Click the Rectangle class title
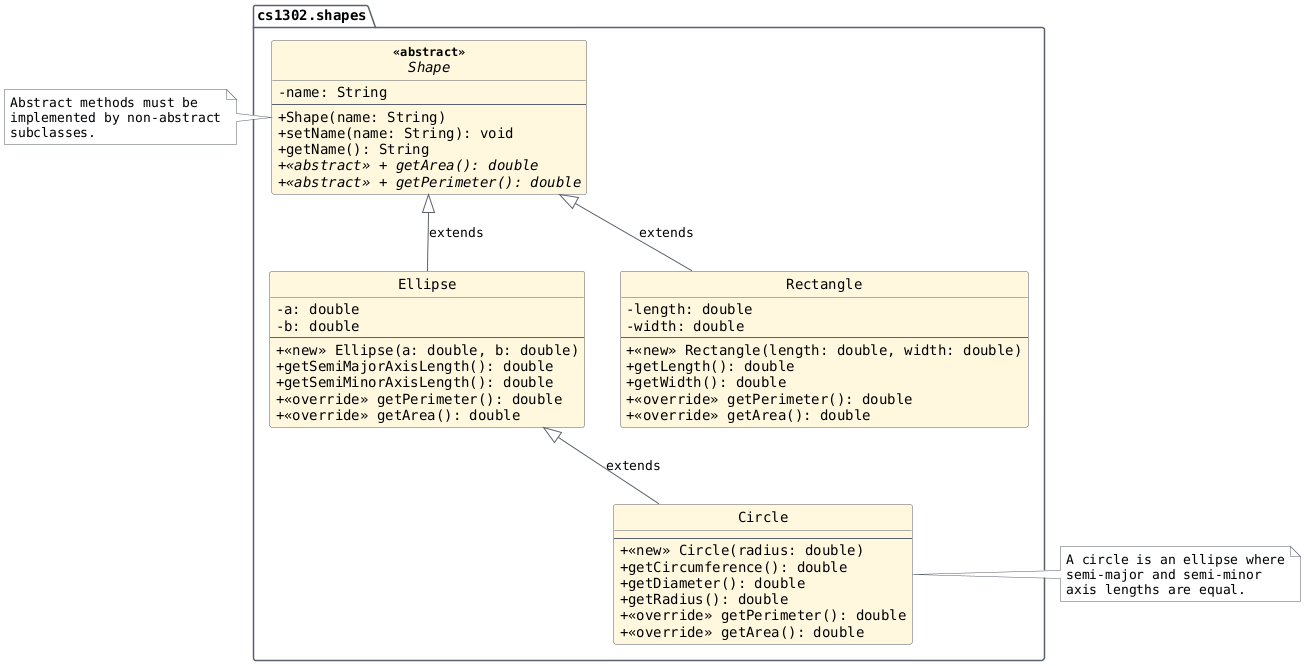Image resolution: width=1305 pixels, height=666 pixels. click(824, 285)
